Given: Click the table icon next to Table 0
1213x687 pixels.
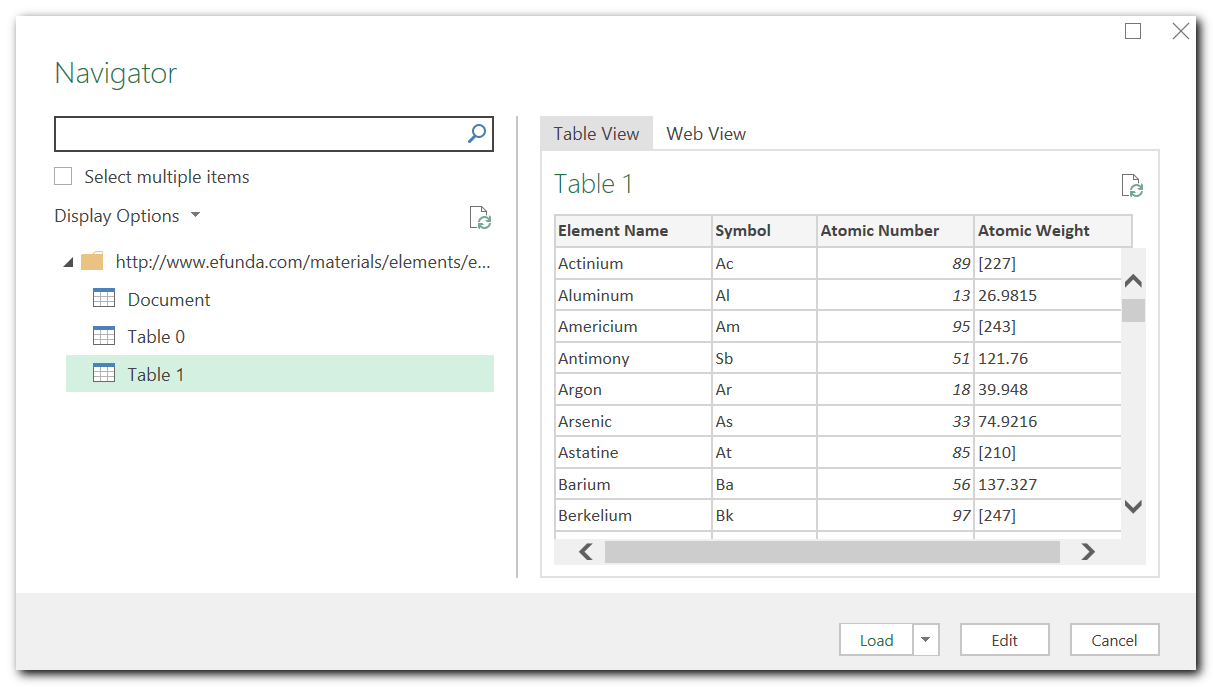Looking at the screenshot, I should [104, 336].
